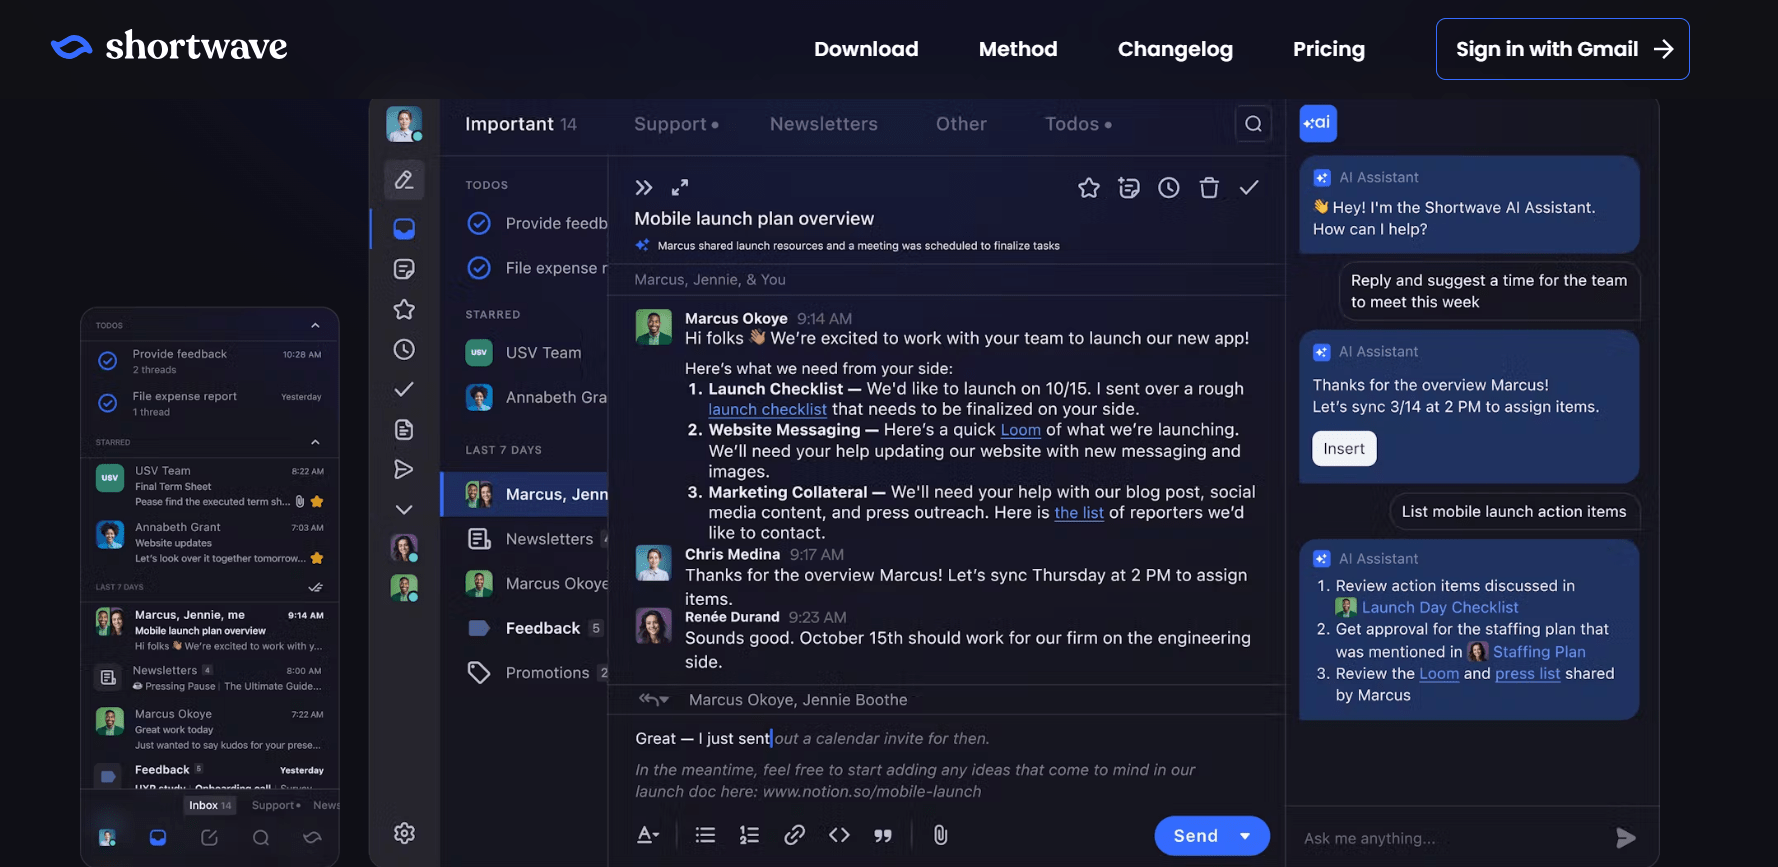
Task: Open the AI assistant badge icon
Action: pos(1318,123)
